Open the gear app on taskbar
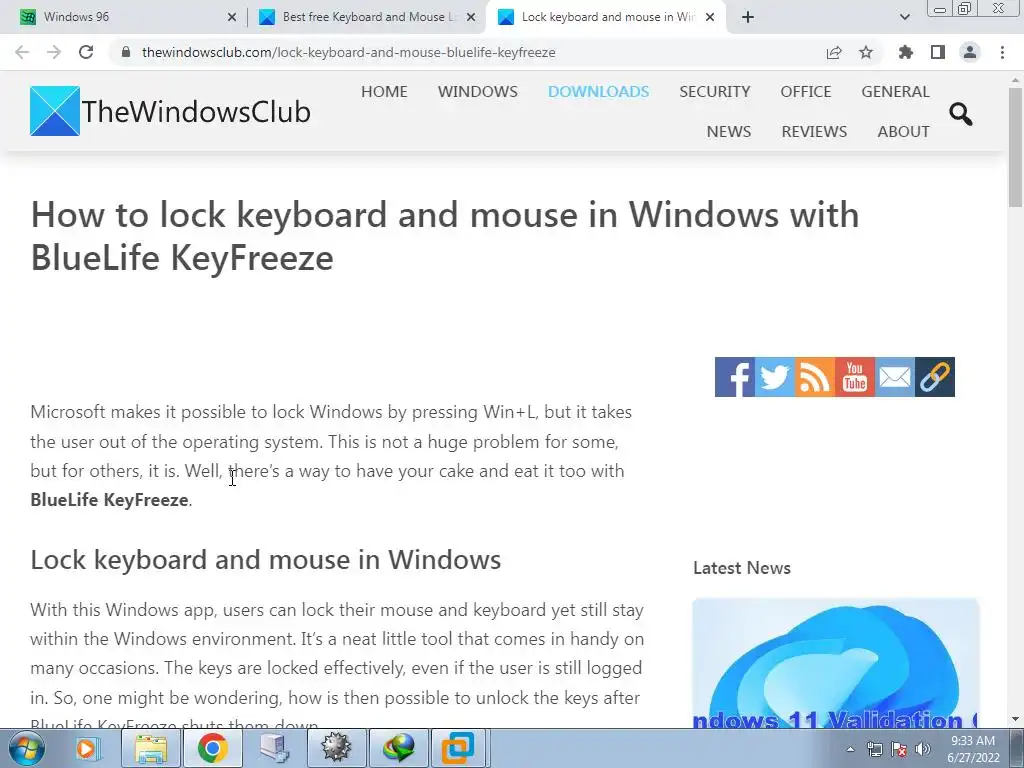This screenshot has height=768, width=1024. [x=336, y=748]
